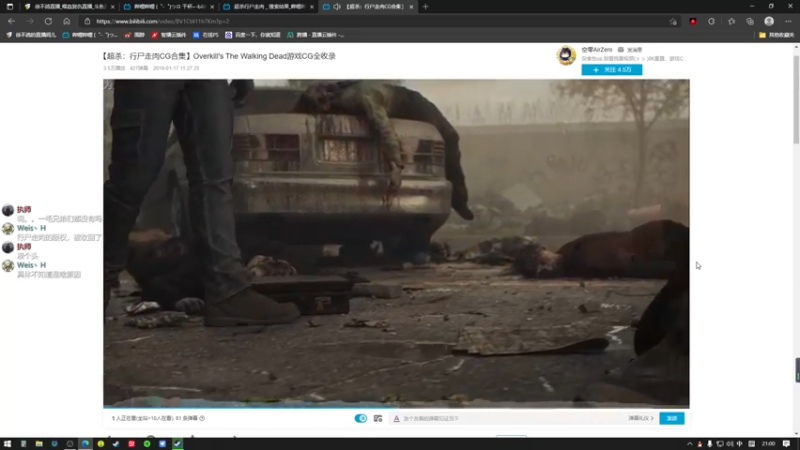
Task: Open the browser home page
Action: (x=66, y=21)
